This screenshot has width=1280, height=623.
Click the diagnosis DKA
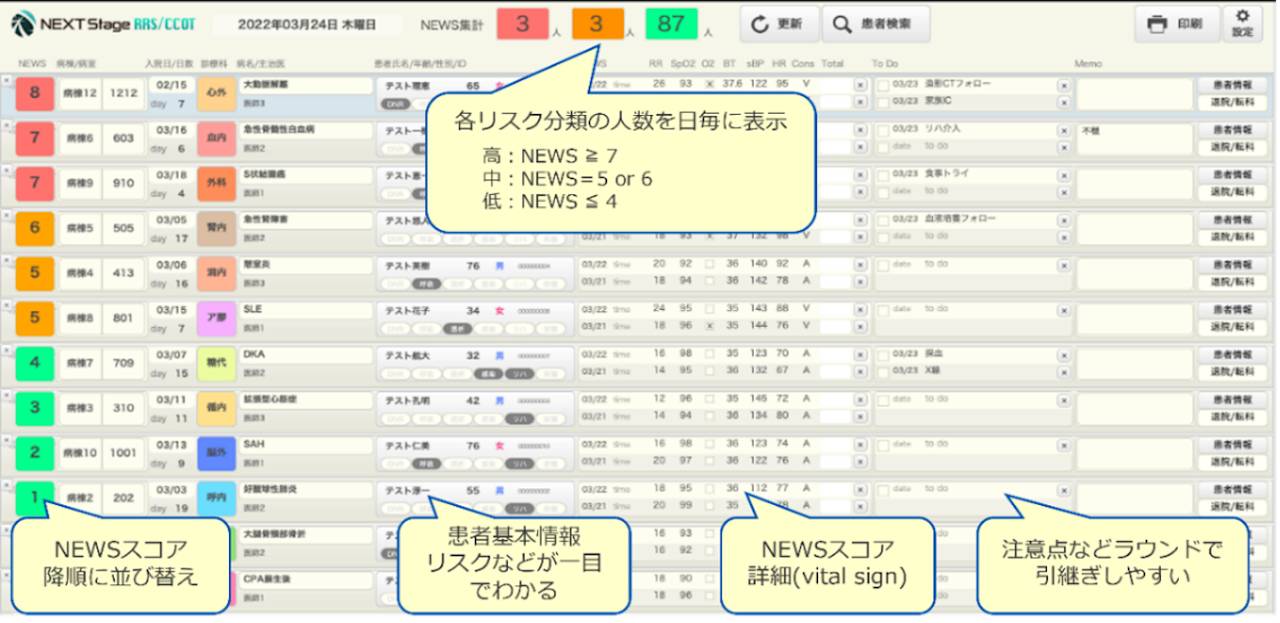pyautogui.click(x=253, y=354)
